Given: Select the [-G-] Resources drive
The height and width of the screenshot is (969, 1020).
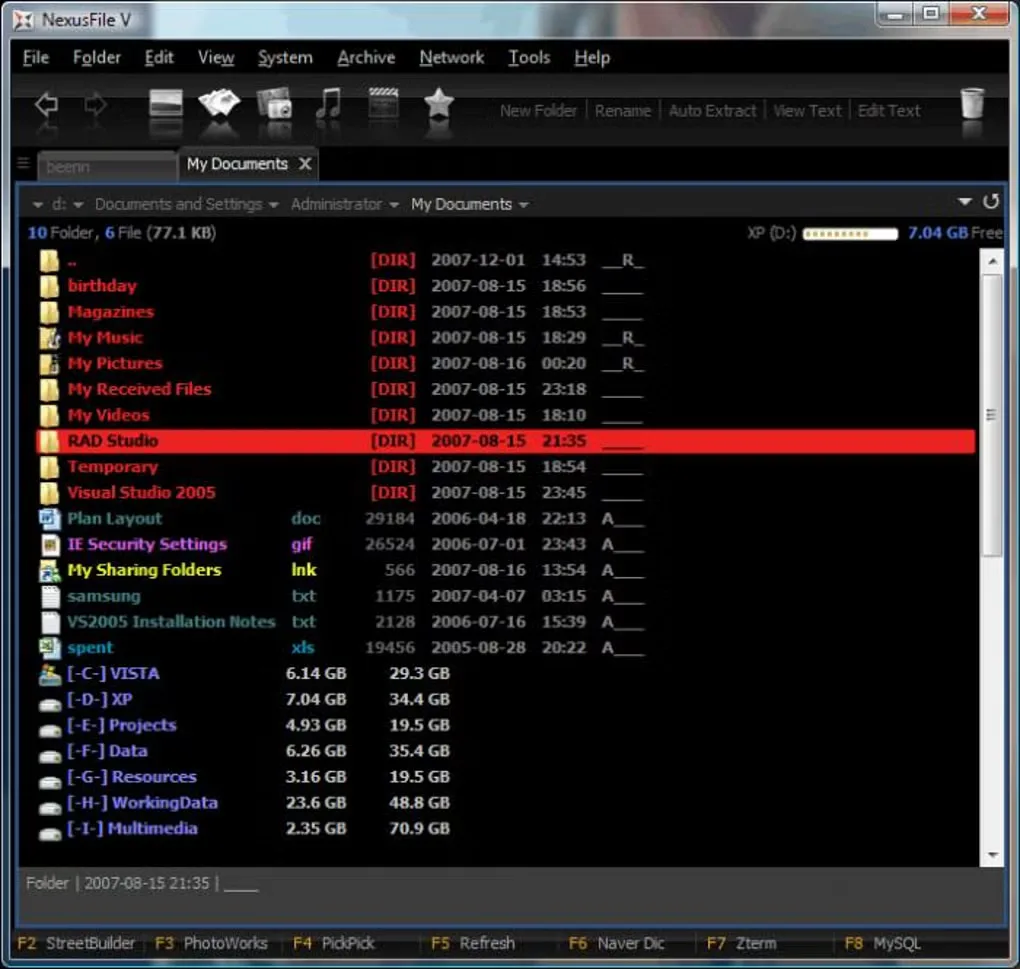Looking at the screenshot, I should [x=131, y=777].
